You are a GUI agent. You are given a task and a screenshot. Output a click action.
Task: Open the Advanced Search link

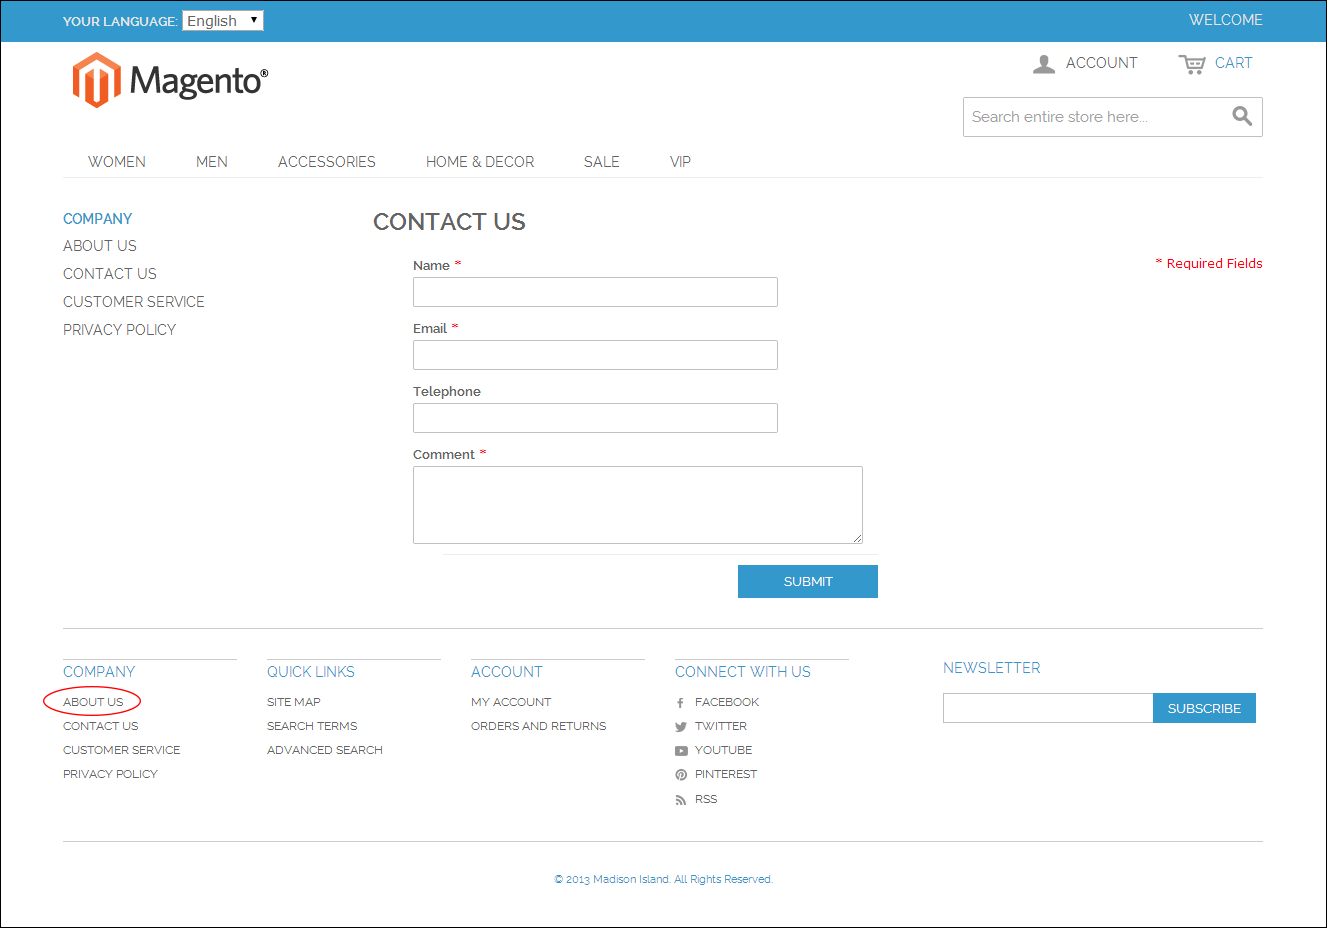tap(325, 750)
